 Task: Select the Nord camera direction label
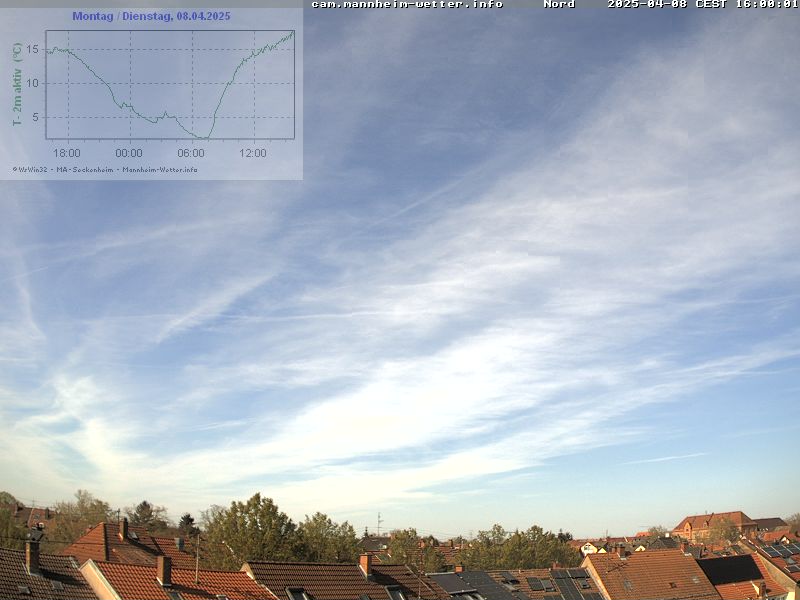(559, 4)
